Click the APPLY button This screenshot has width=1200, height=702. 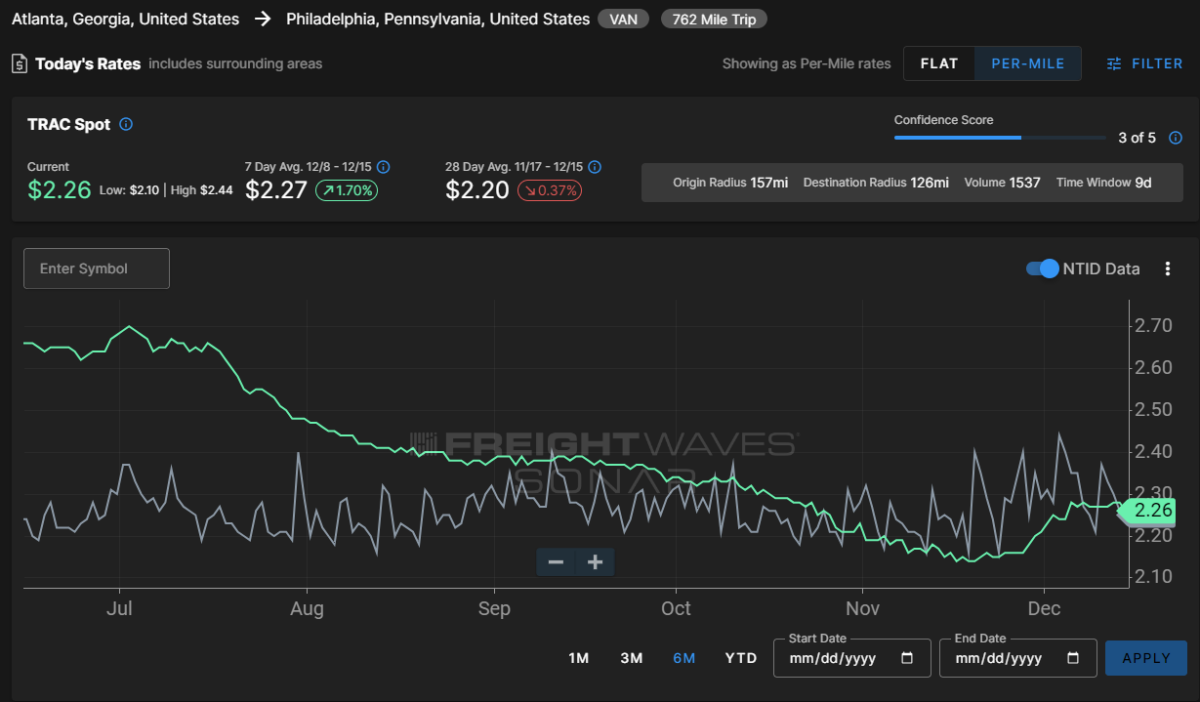pyautogui.click(x=1146, y=658)
